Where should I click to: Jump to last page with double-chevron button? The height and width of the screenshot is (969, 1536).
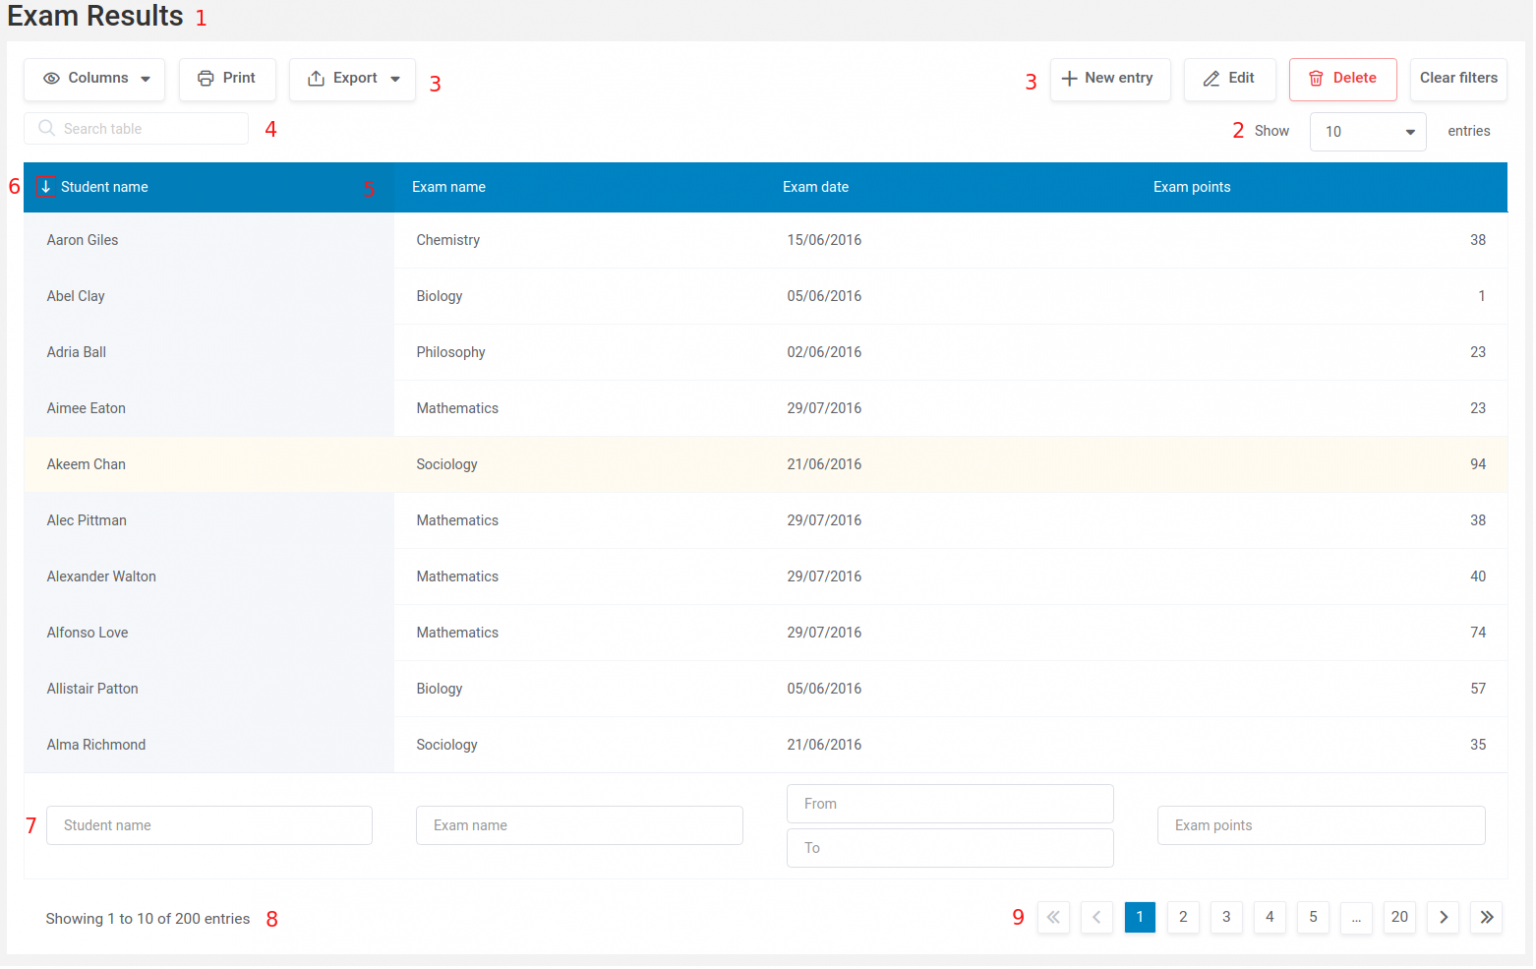coord(1487,917)
